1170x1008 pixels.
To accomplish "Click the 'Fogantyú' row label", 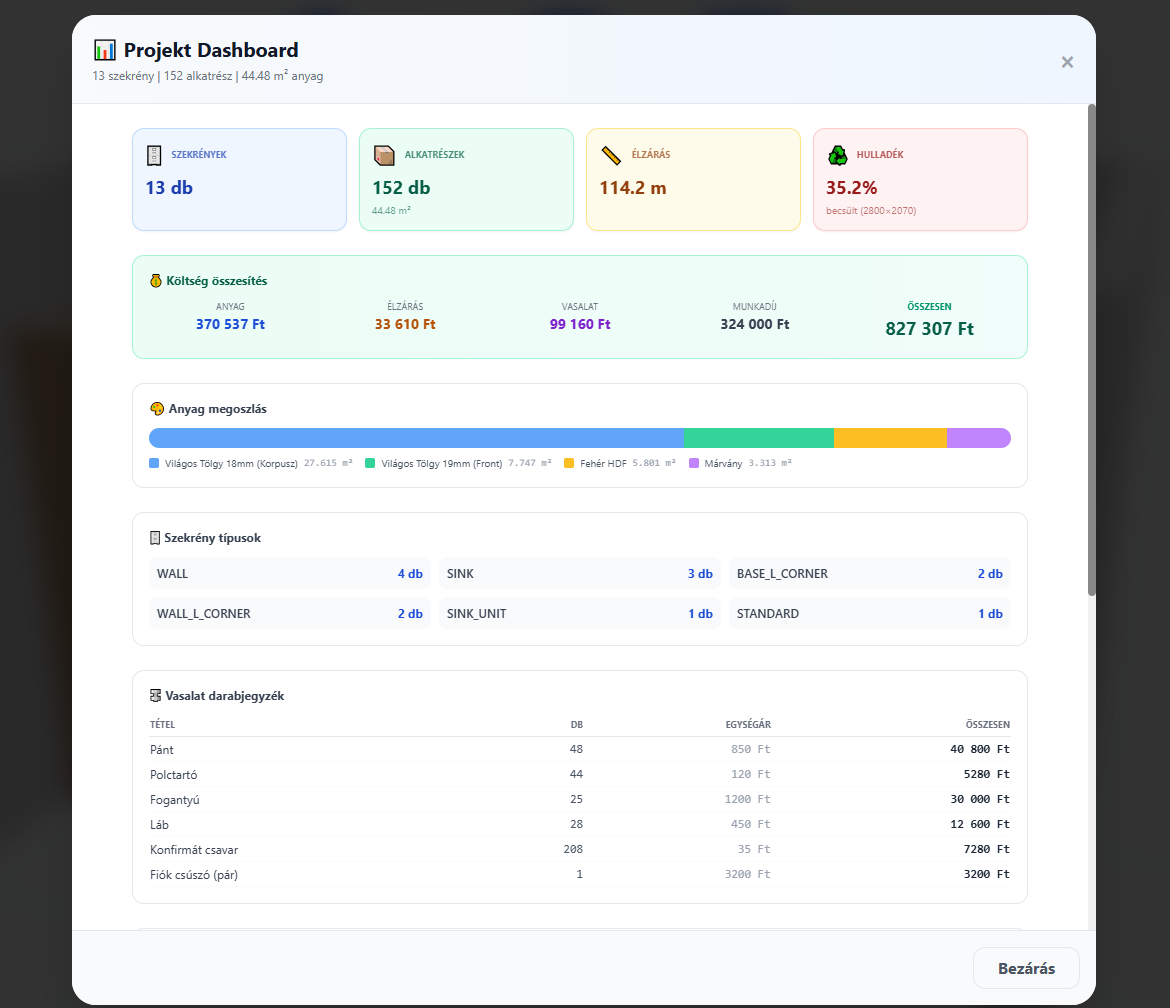I will tap(175, 800).
